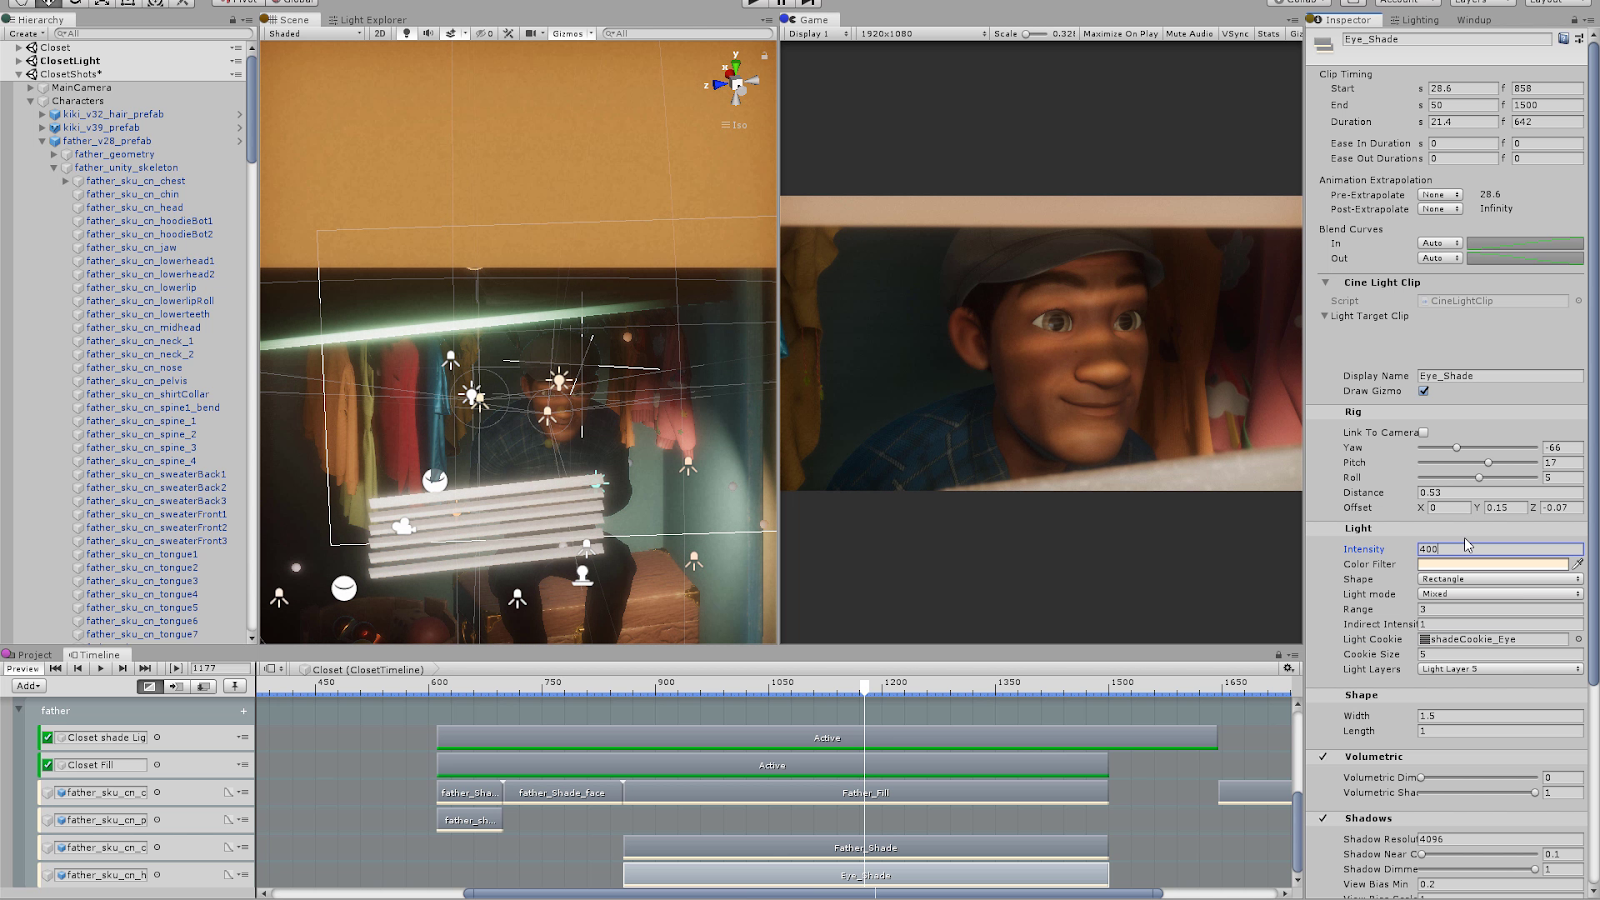Open the Shaded draw mode dropdown

[x=314, y=33]
